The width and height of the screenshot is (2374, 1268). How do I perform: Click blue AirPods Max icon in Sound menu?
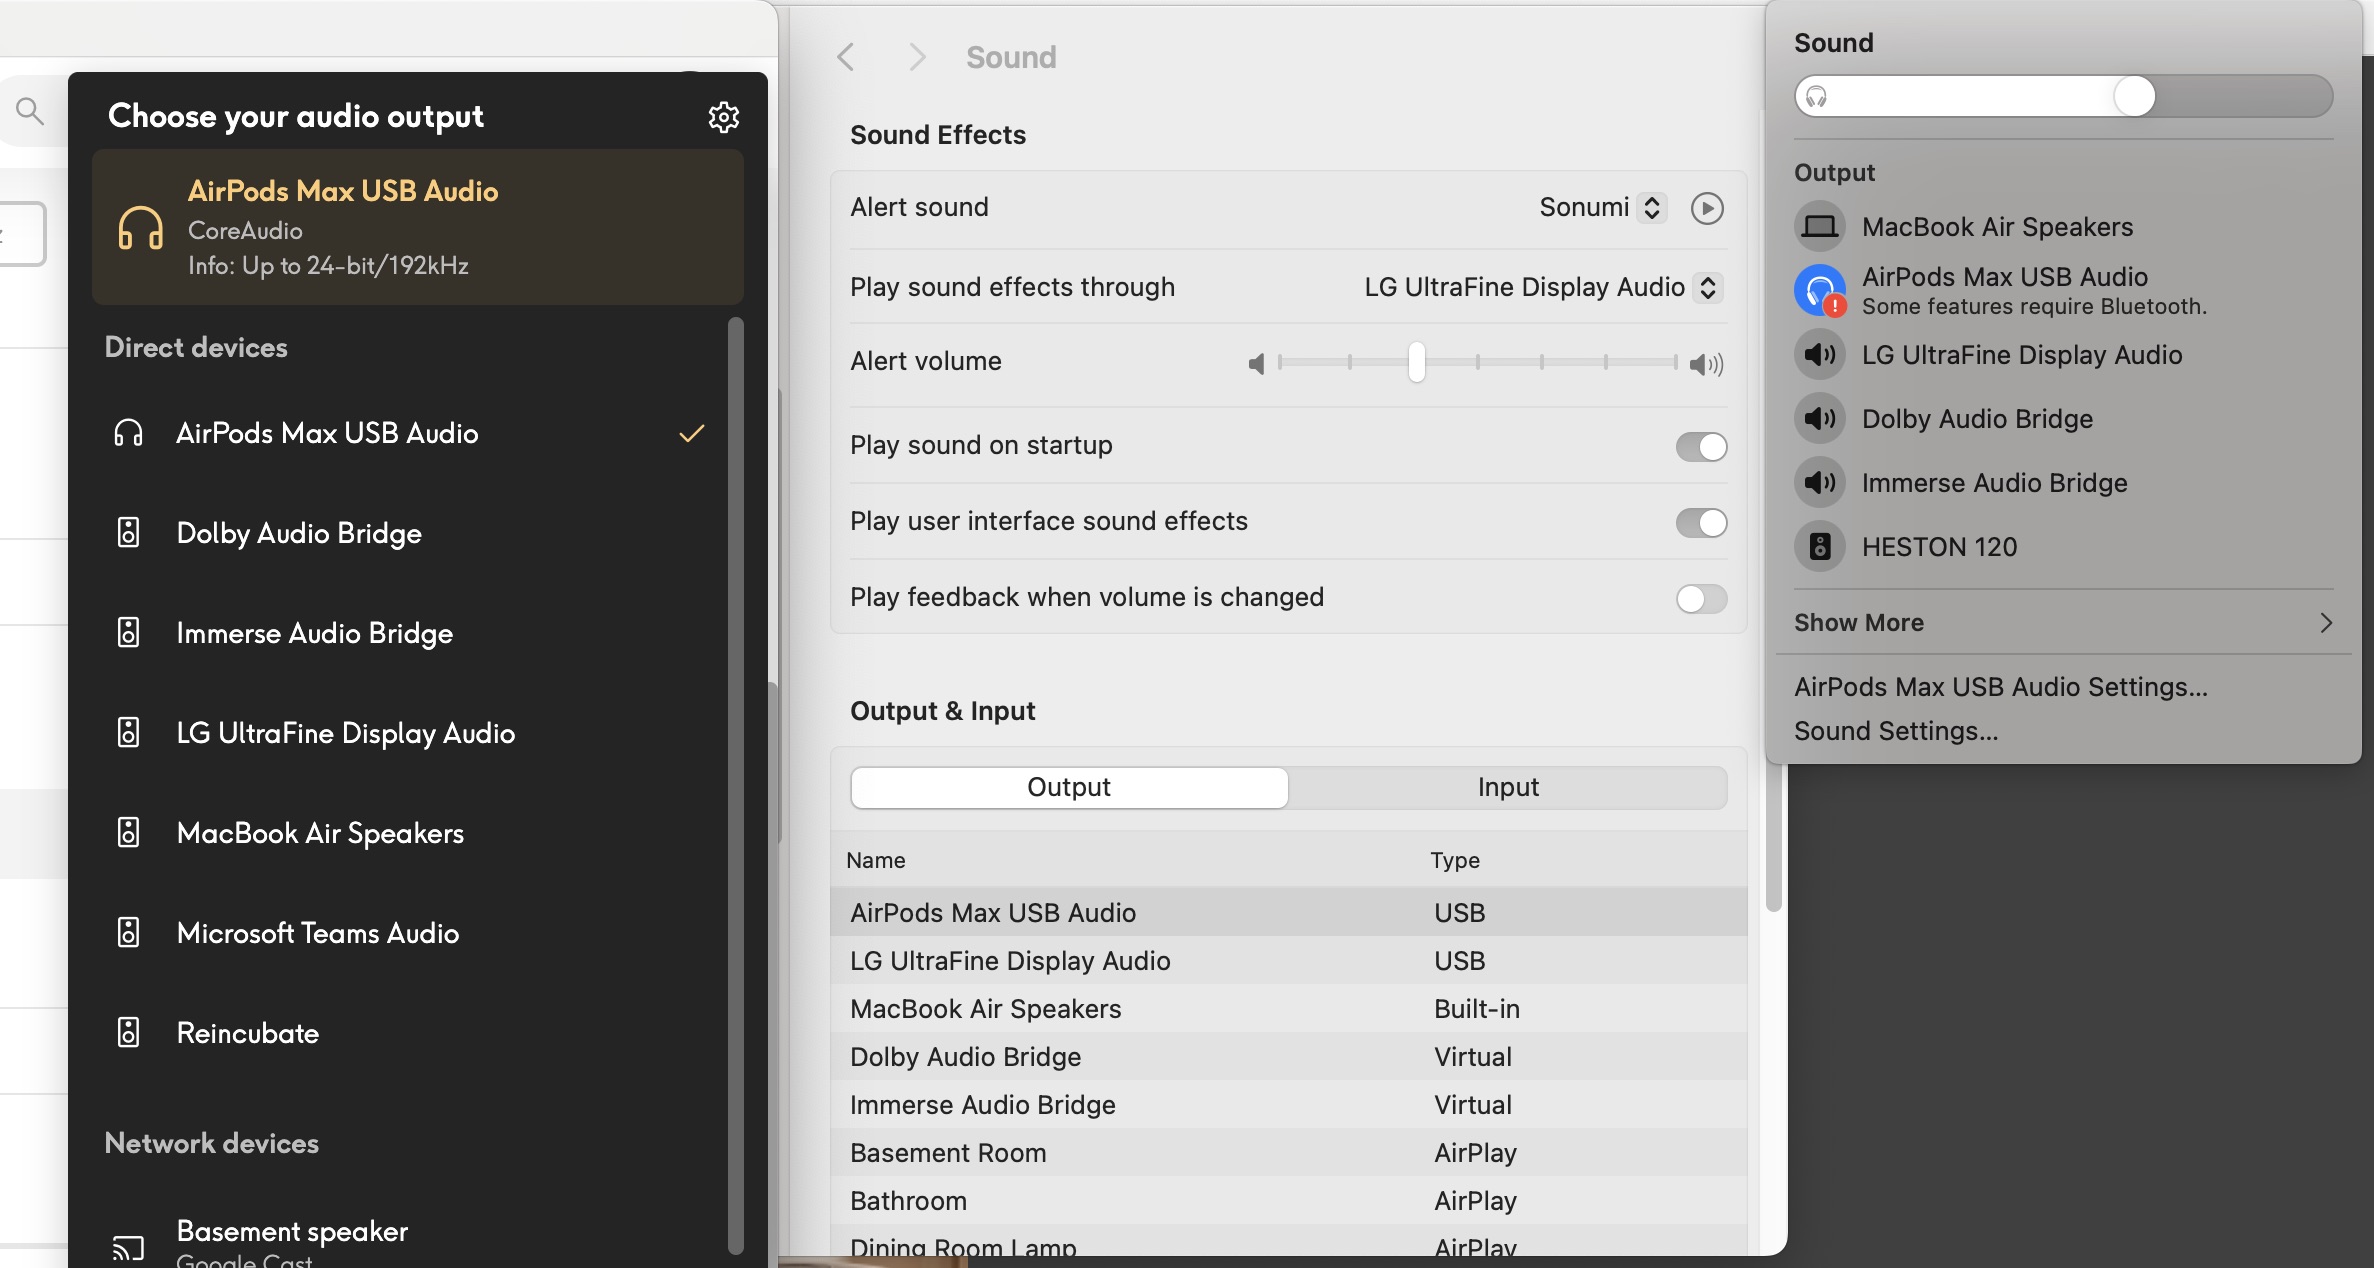point(1820,291)
